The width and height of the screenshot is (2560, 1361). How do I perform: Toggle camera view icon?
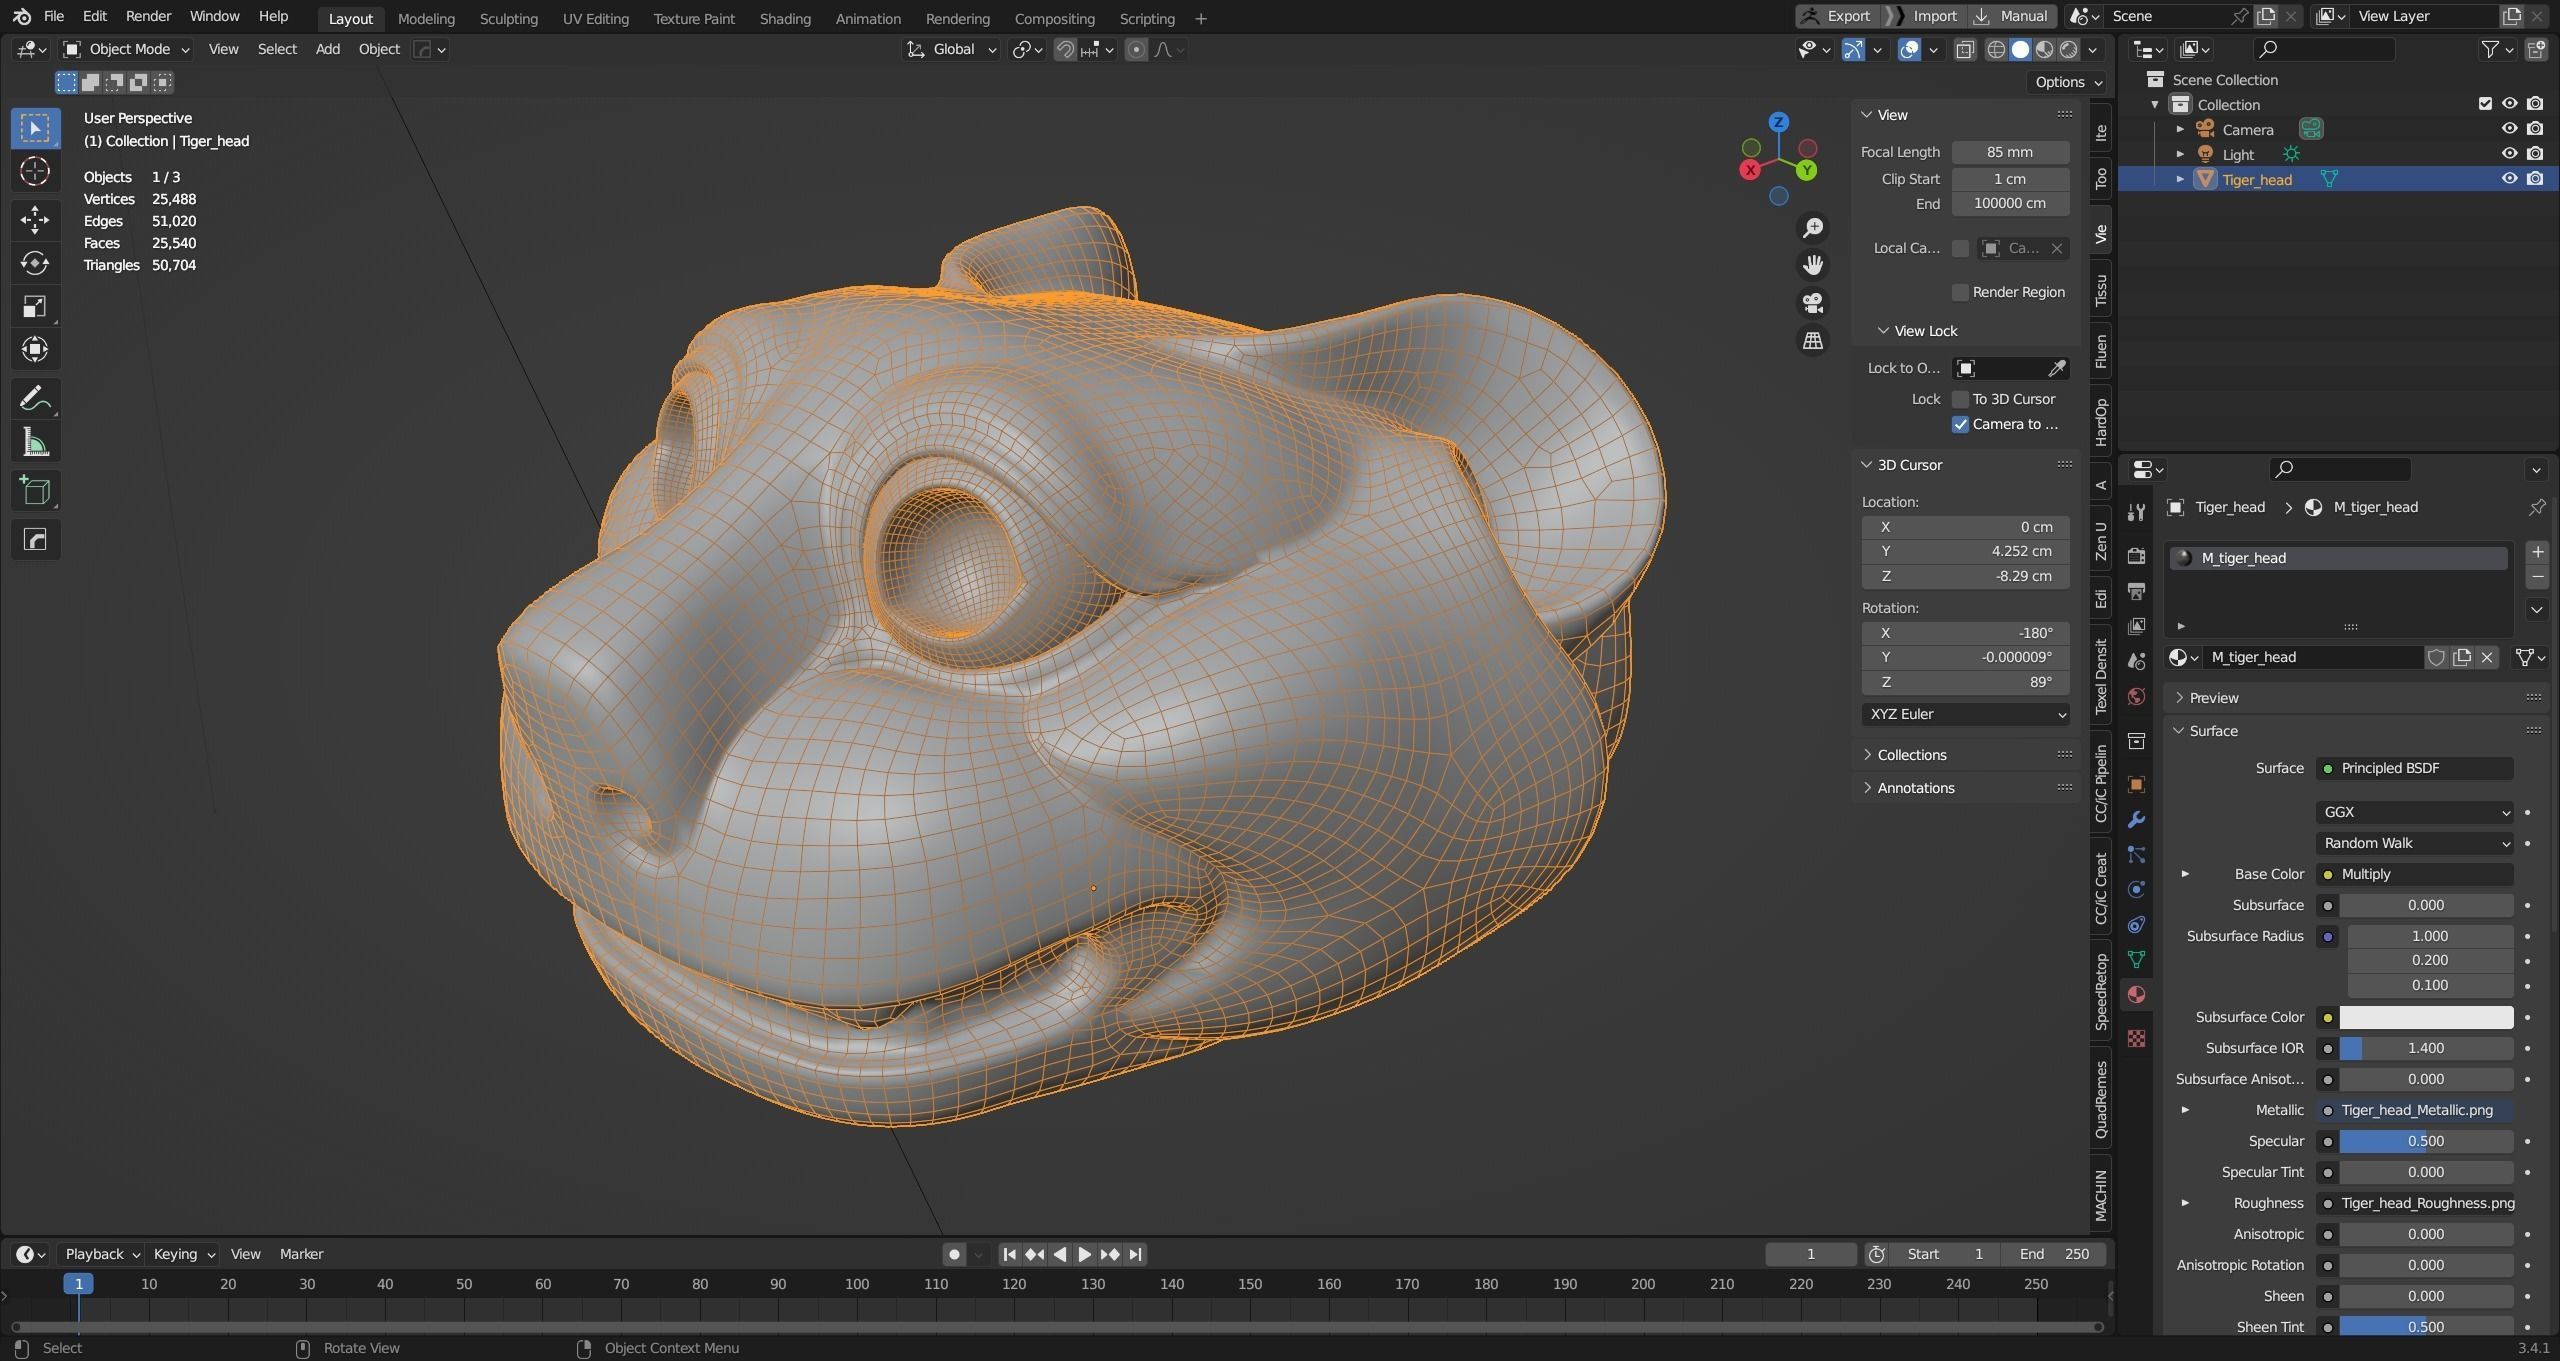1812,303
